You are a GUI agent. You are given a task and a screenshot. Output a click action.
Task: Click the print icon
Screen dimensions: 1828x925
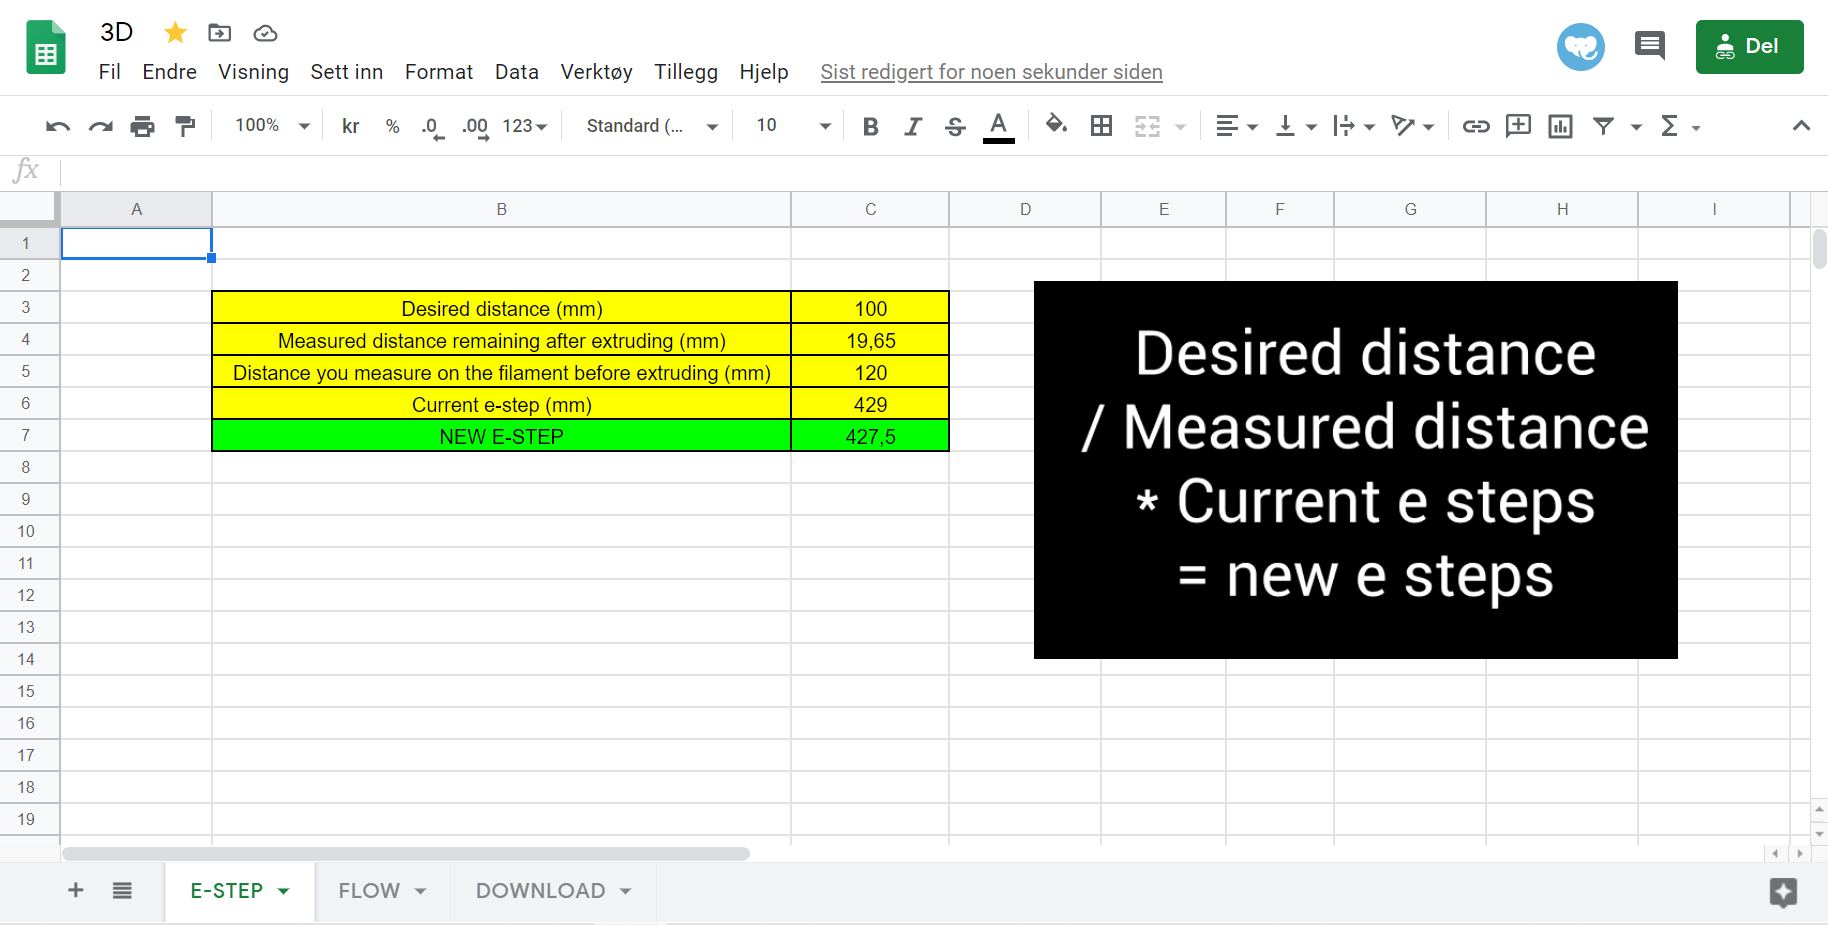tap(143, 126)
